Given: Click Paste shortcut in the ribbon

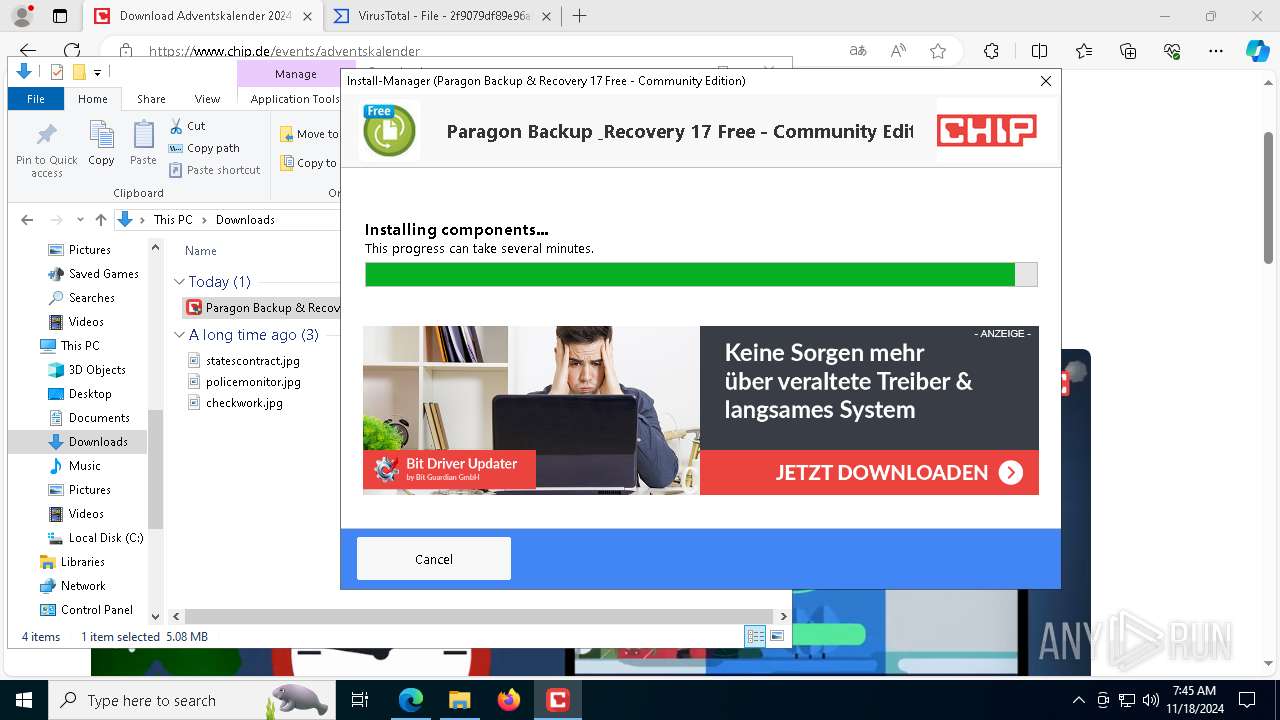Looking at the screenshot, I should (x=214, y=170).
